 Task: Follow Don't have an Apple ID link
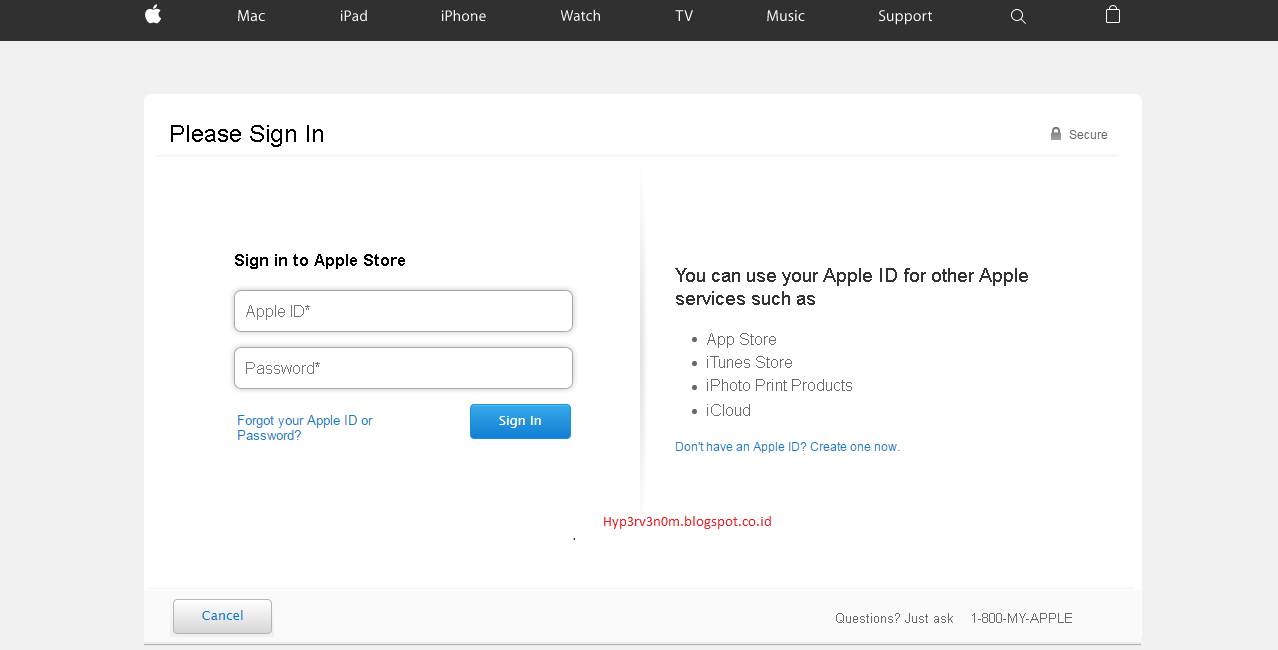(x=787, y=447)
